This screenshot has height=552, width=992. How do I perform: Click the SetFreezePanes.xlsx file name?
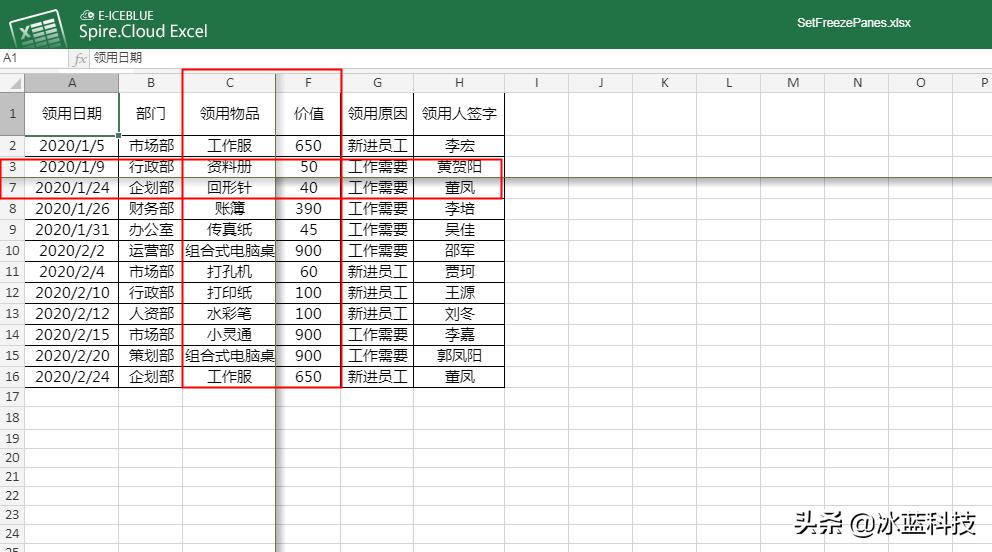[x=853, y=23]
